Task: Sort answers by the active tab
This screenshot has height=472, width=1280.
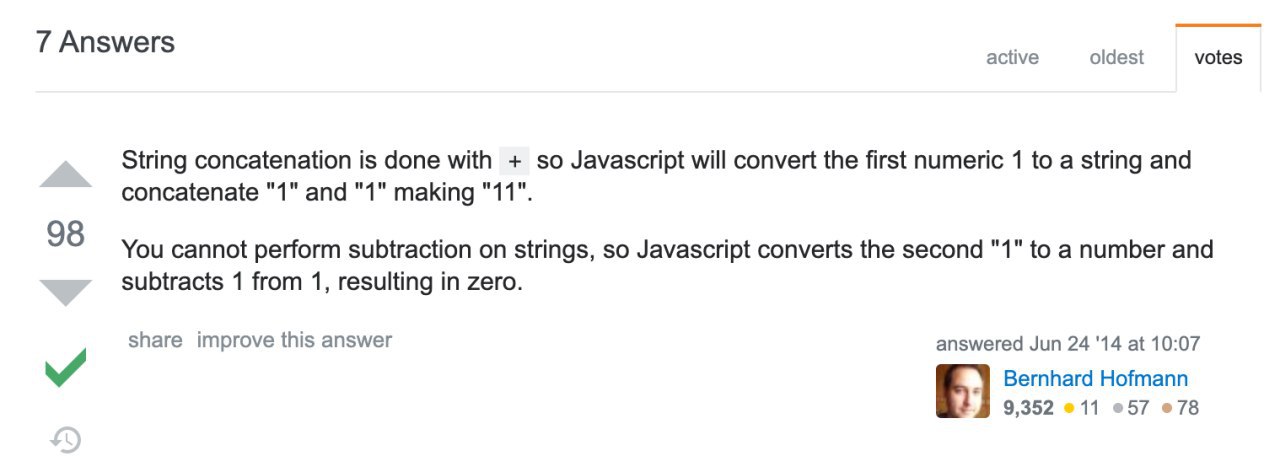Action: tap(1012, 58)
